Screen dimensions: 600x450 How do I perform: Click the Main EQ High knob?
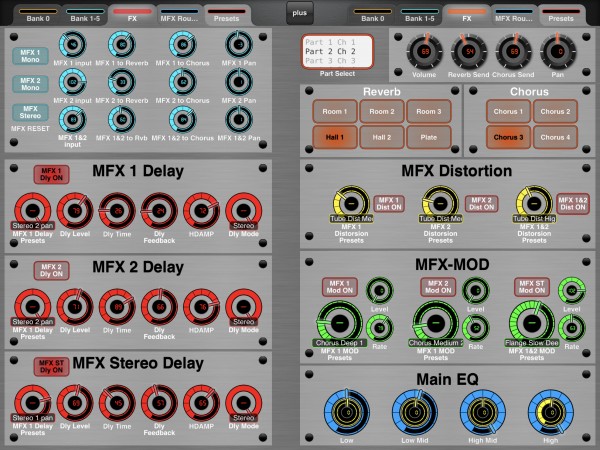pos(551,412)
